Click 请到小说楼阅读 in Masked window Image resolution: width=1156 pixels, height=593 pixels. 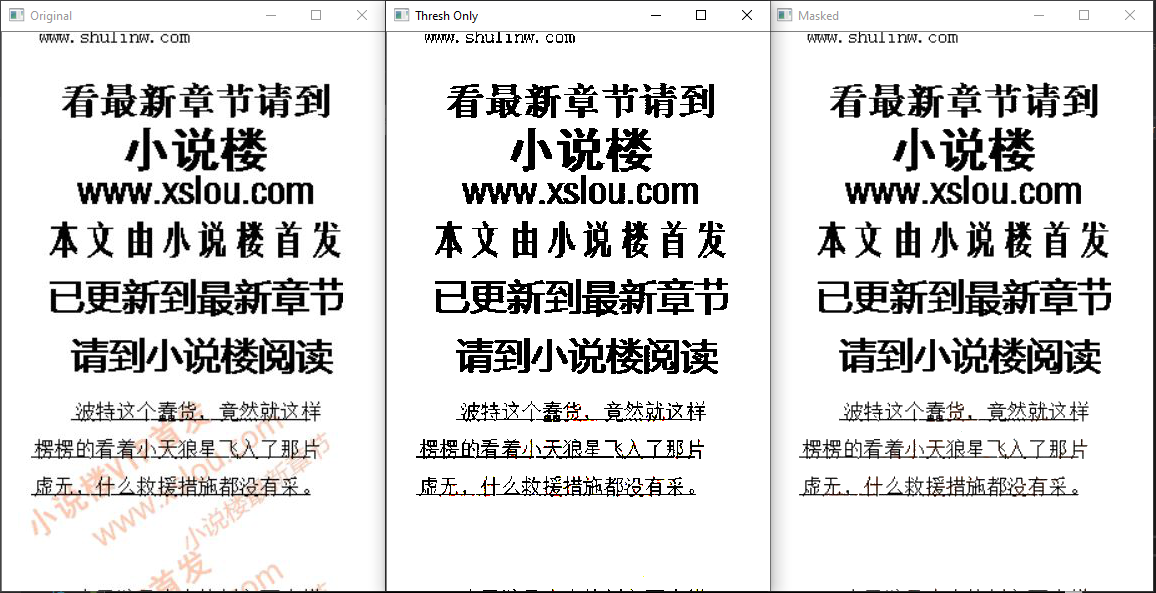coord(970,356)
